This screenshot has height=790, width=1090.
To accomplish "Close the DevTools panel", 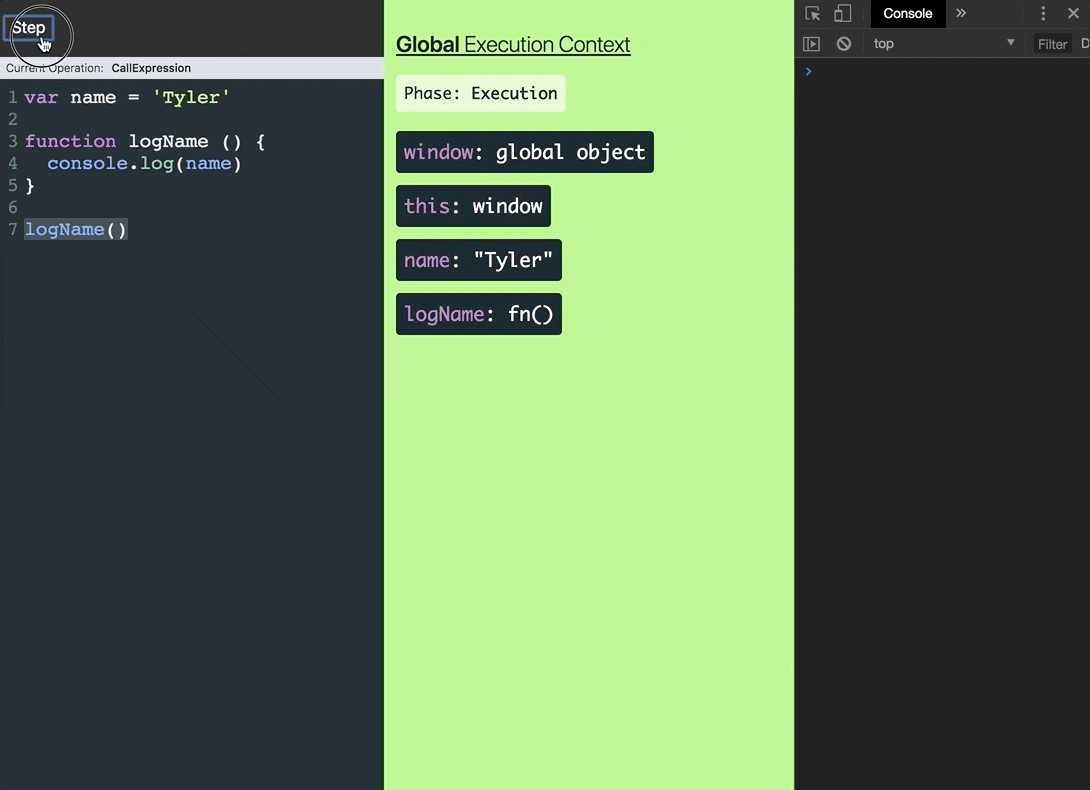I will [x=1073, y=13].
